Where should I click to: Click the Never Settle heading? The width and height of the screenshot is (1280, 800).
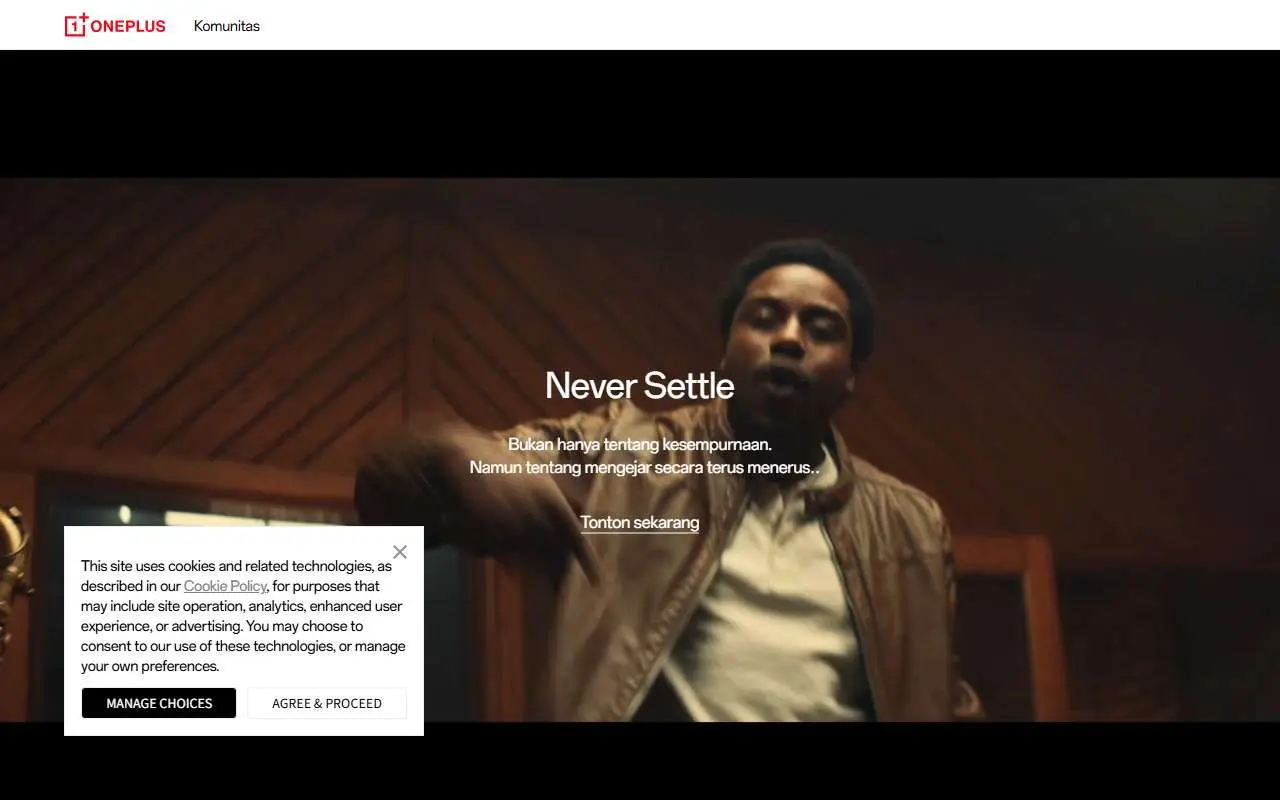(x=640, y=386)
